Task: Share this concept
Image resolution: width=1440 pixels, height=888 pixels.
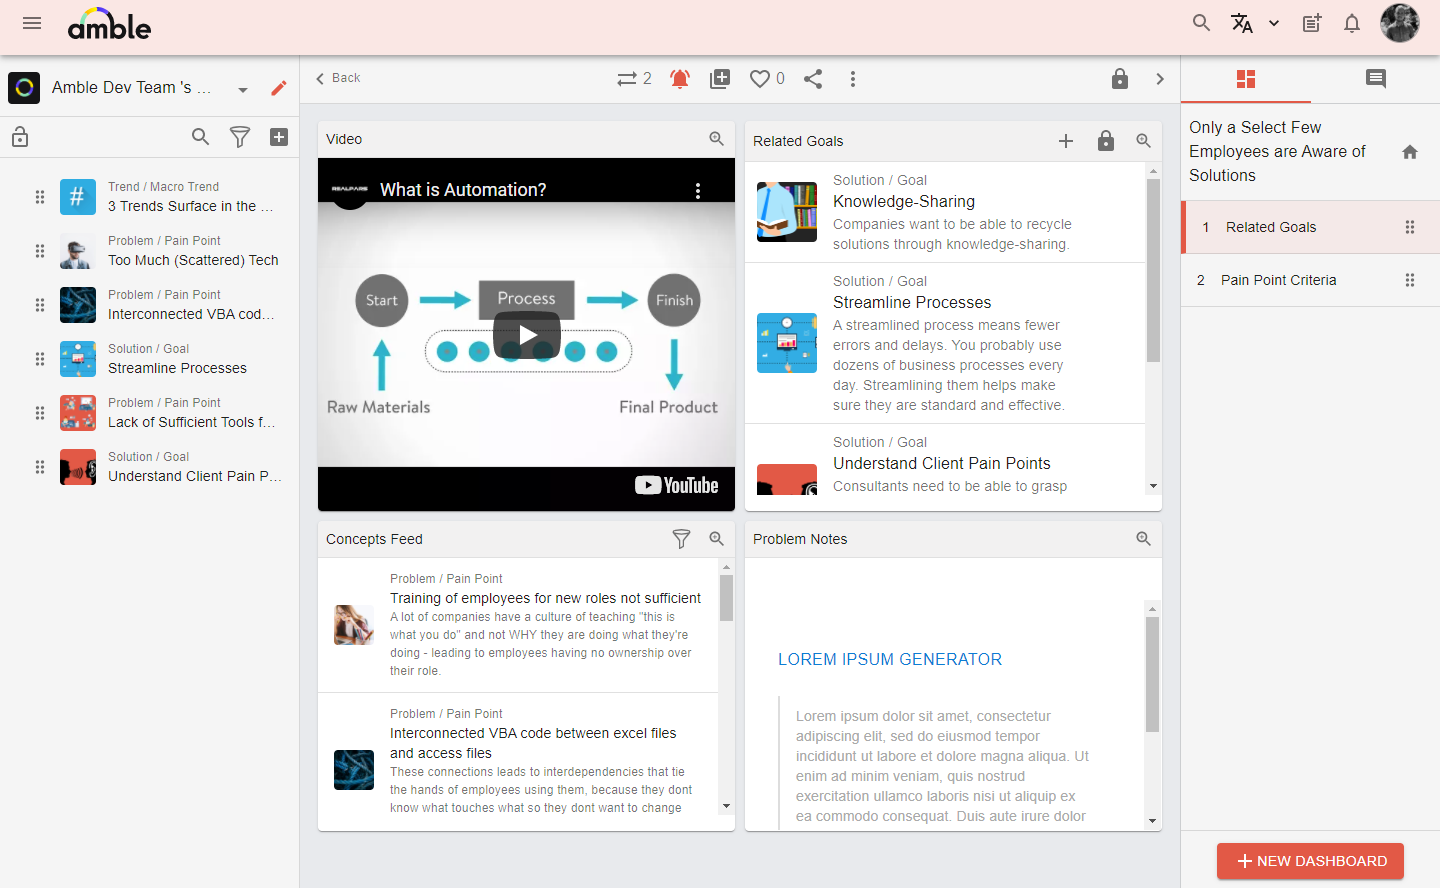Action: click(813, 79)
